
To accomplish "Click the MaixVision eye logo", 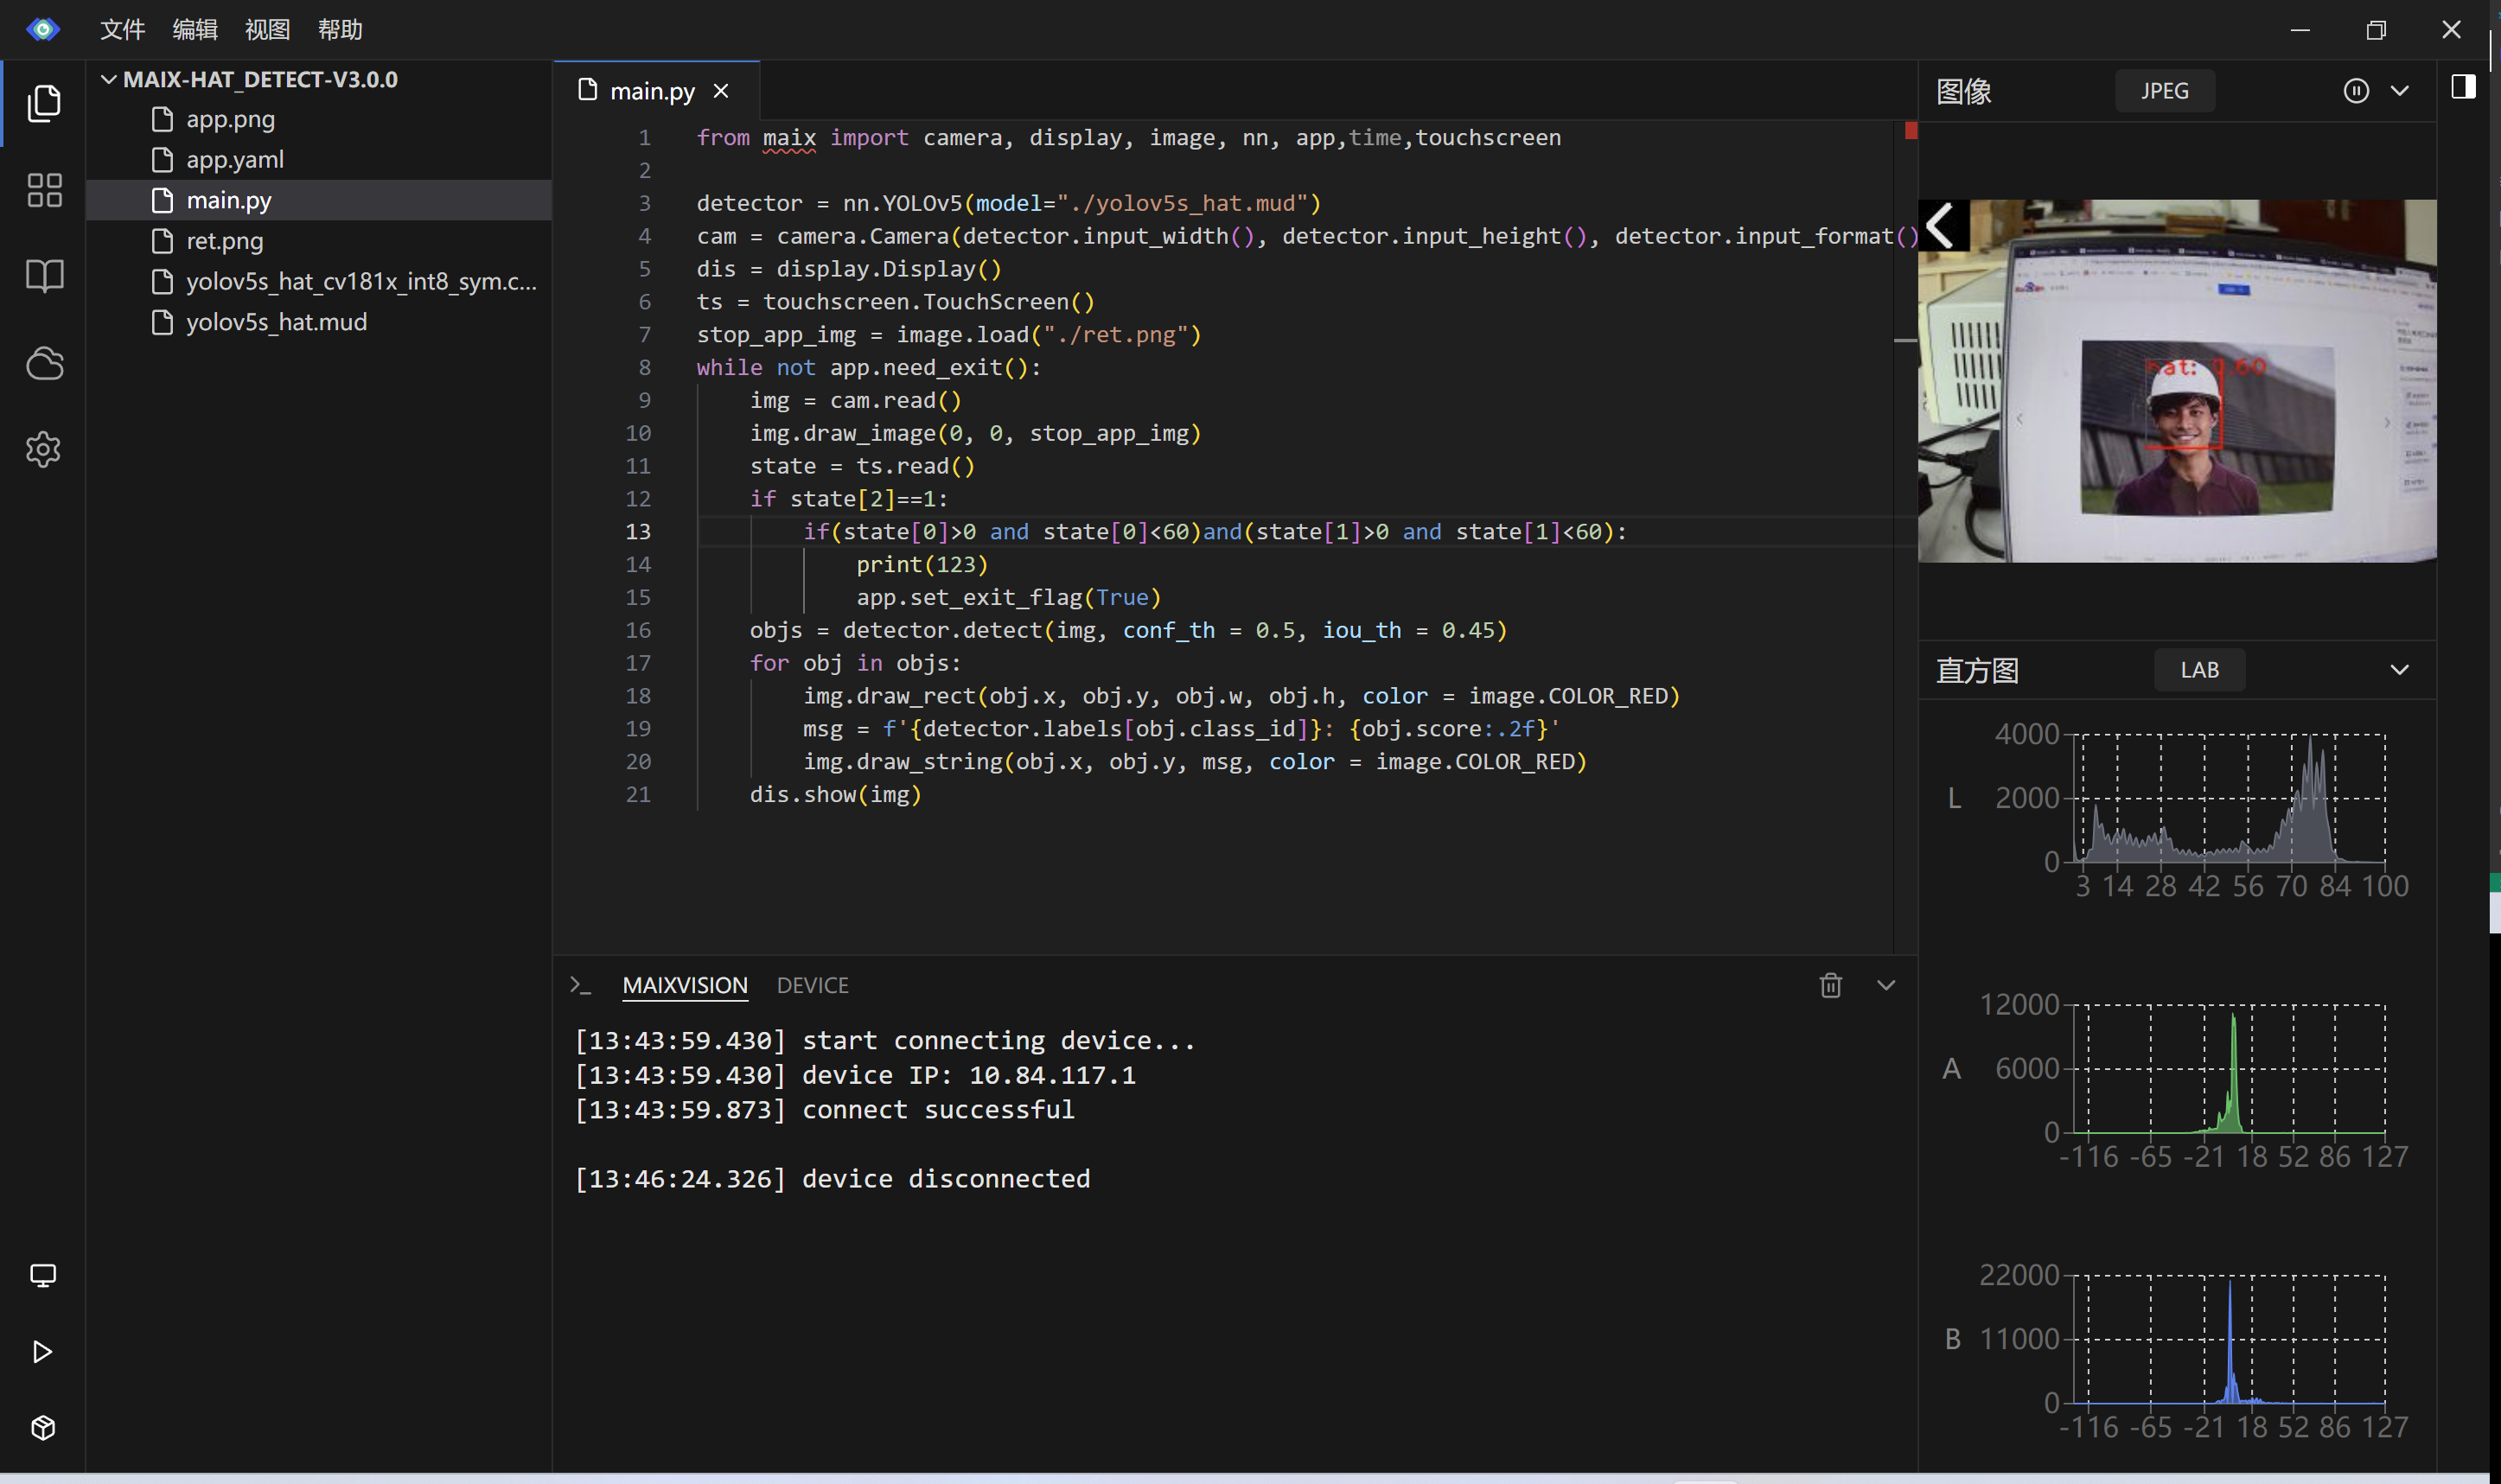I will tap(42, 29).
